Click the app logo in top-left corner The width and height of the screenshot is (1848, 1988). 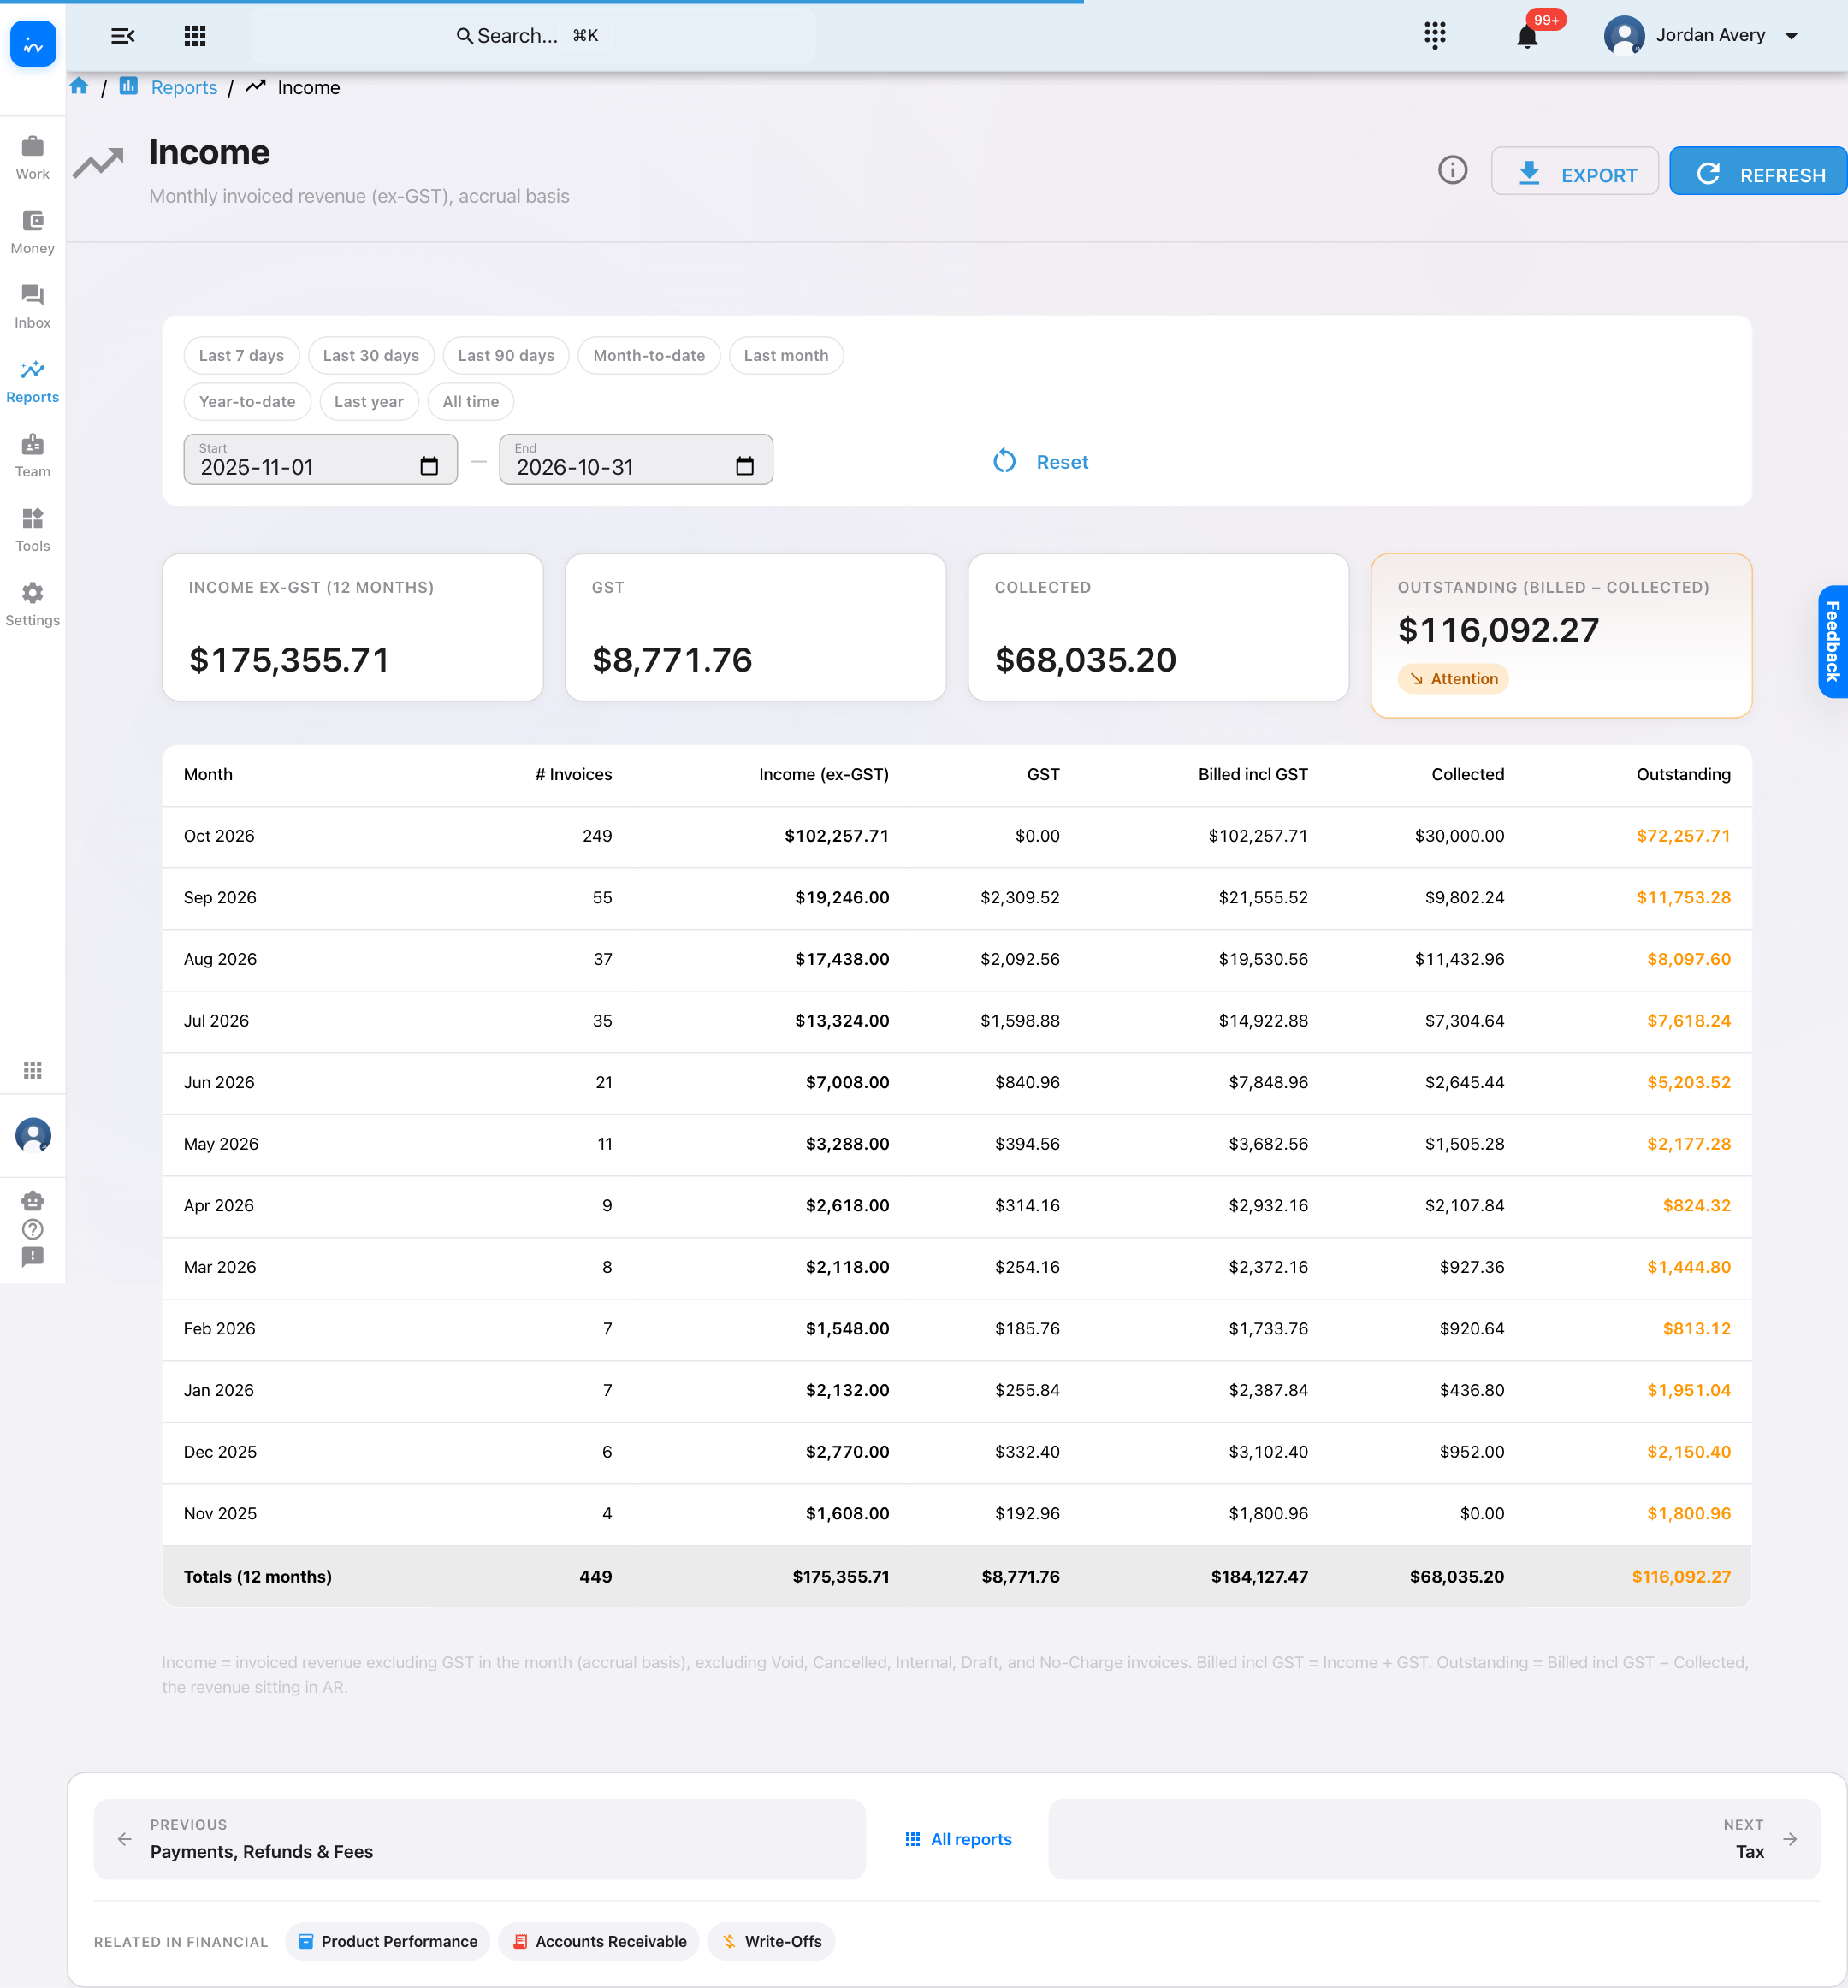(x=33, y=44)
